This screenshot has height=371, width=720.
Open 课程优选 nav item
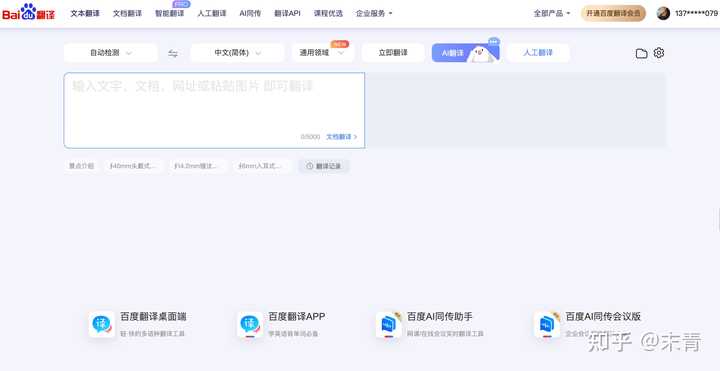pyautogui.click(x=328, y=13)
